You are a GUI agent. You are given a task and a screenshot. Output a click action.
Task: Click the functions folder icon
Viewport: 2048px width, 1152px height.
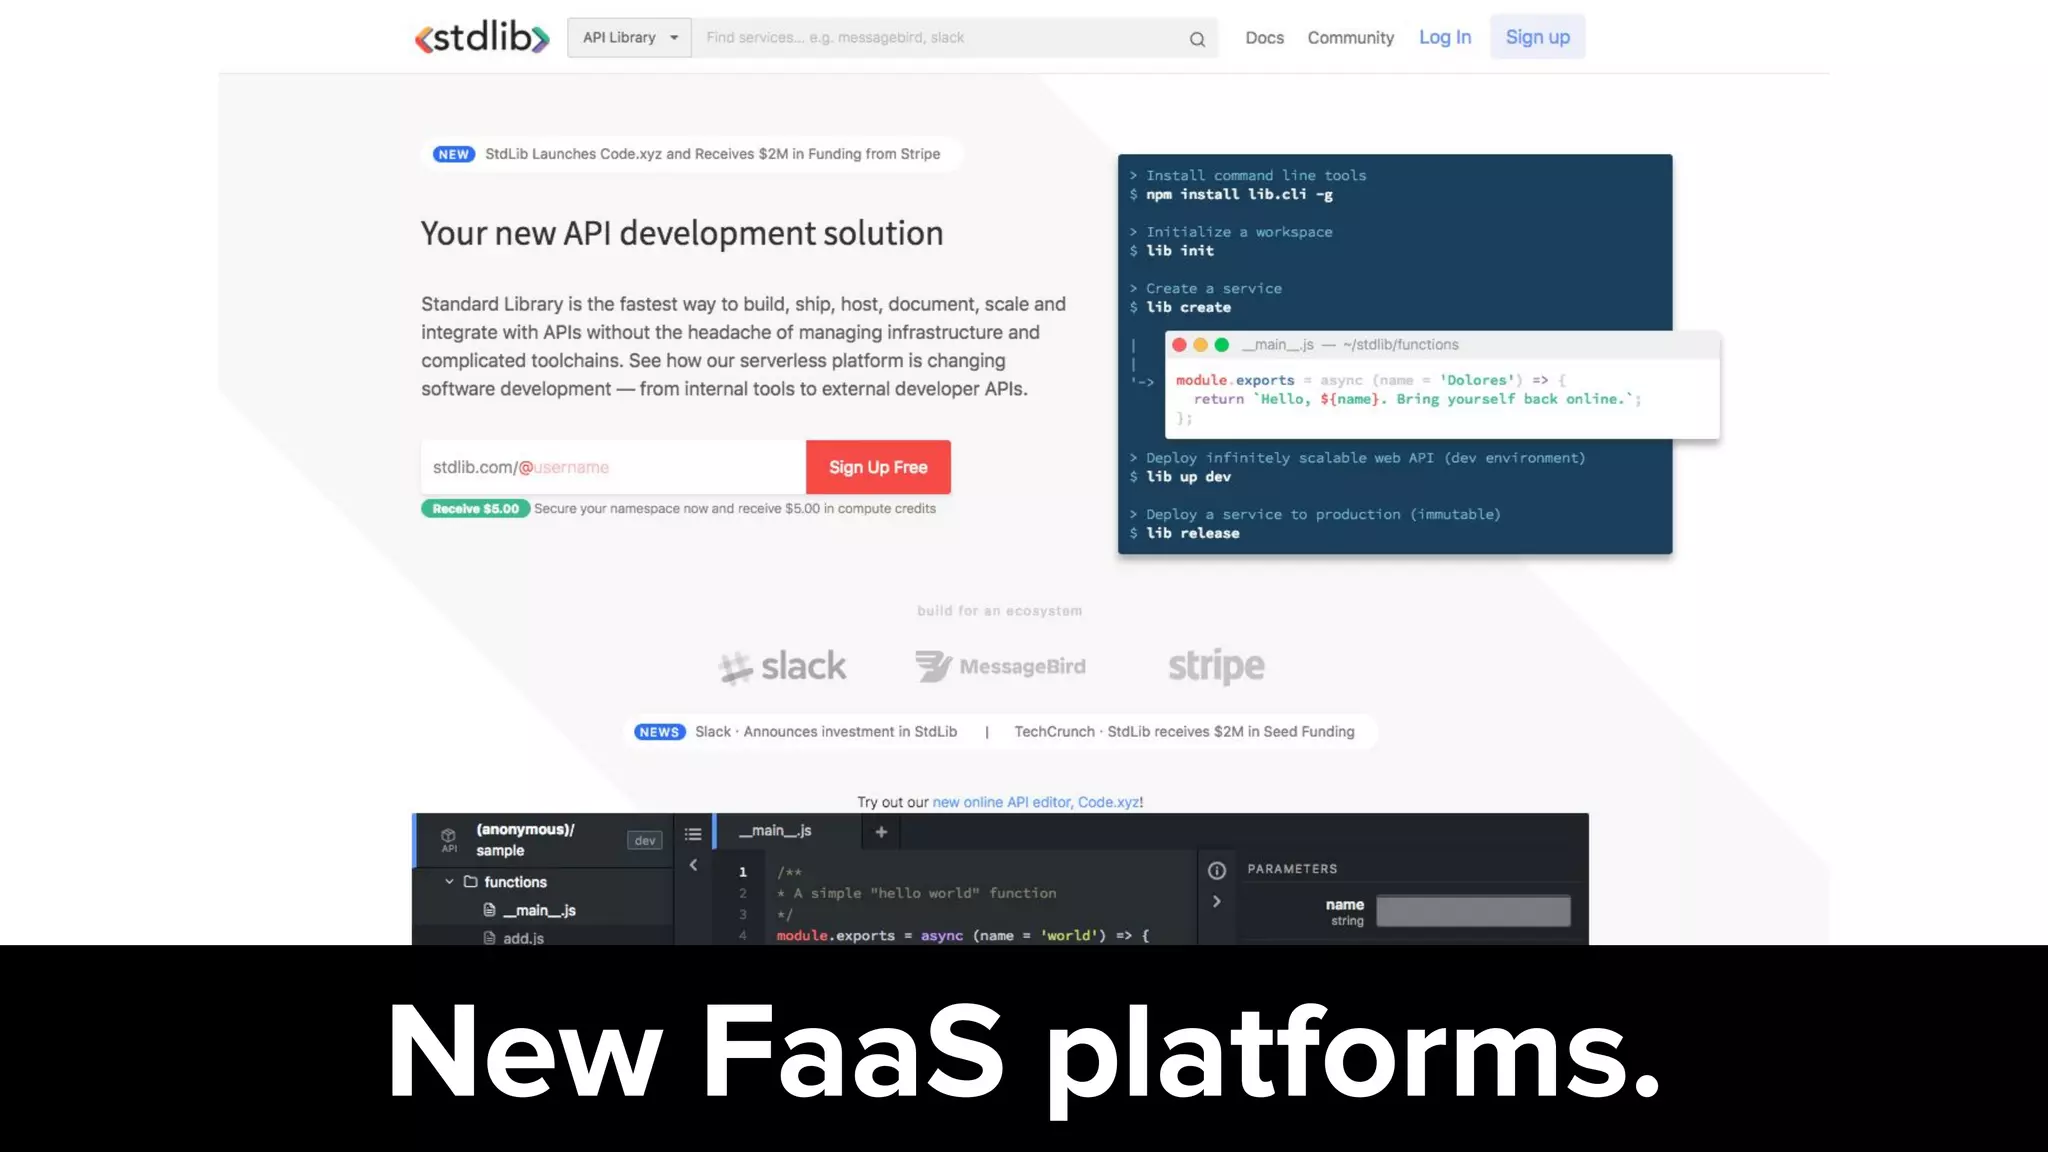[470, 881]
